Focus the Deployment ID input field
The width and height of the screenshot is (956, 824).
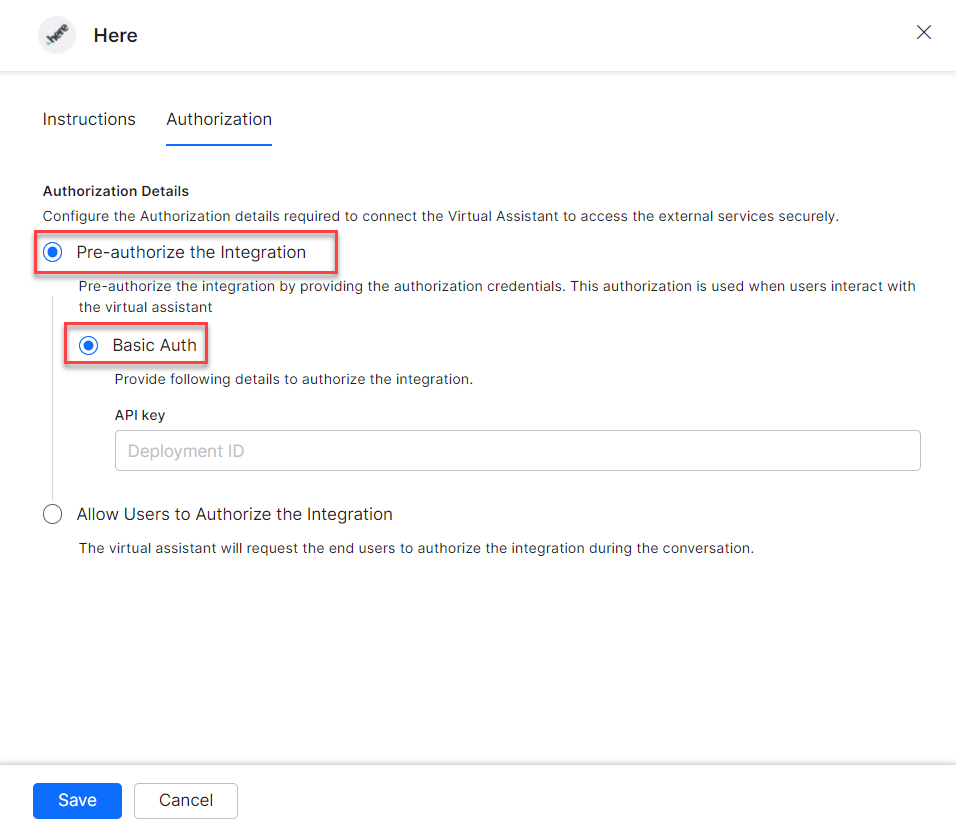click(x=517, y=451)
